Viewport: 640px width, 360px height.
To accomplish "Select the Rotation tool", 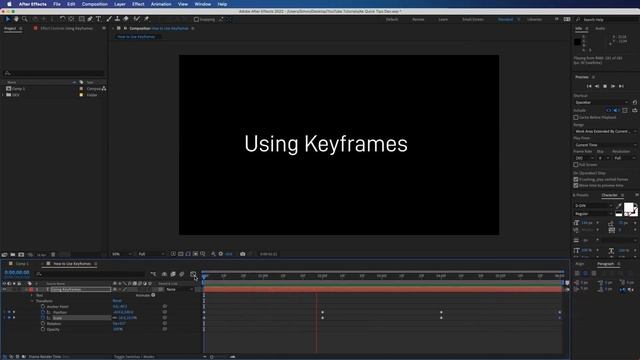I will coord(62,19).
